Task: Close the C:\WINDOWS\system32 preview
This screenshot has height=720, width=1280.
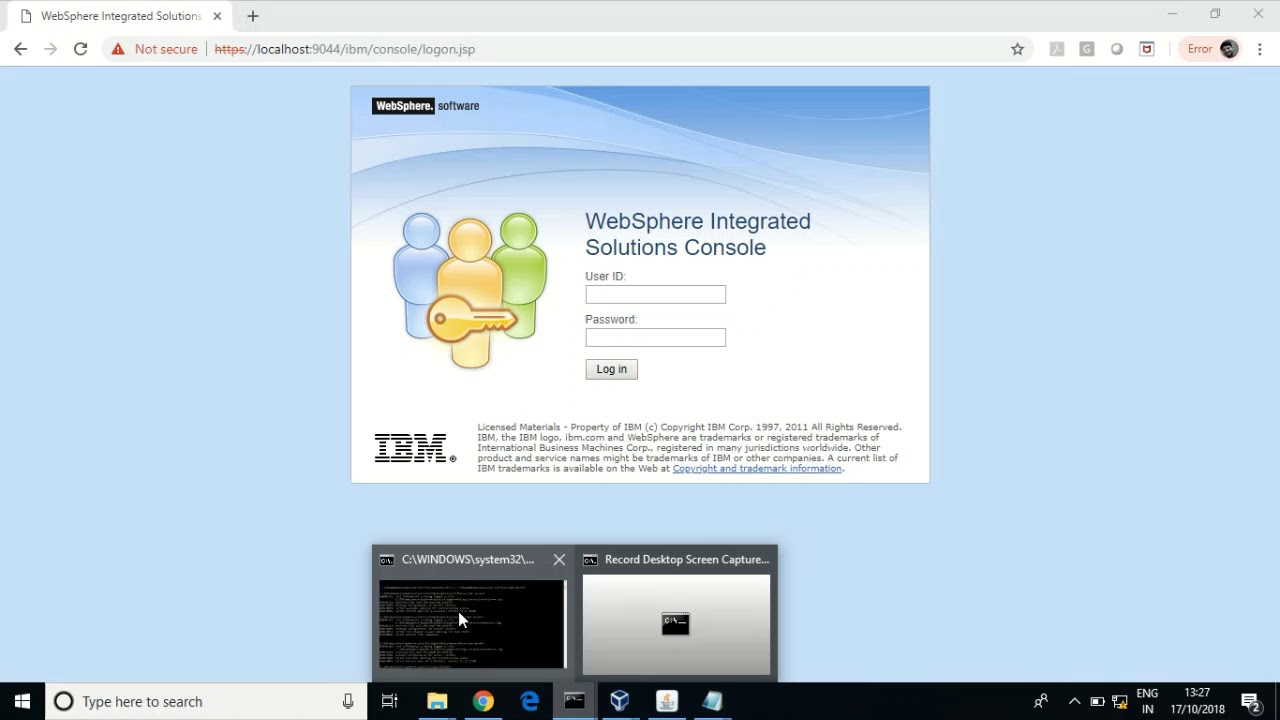Action: coord(559,560)
